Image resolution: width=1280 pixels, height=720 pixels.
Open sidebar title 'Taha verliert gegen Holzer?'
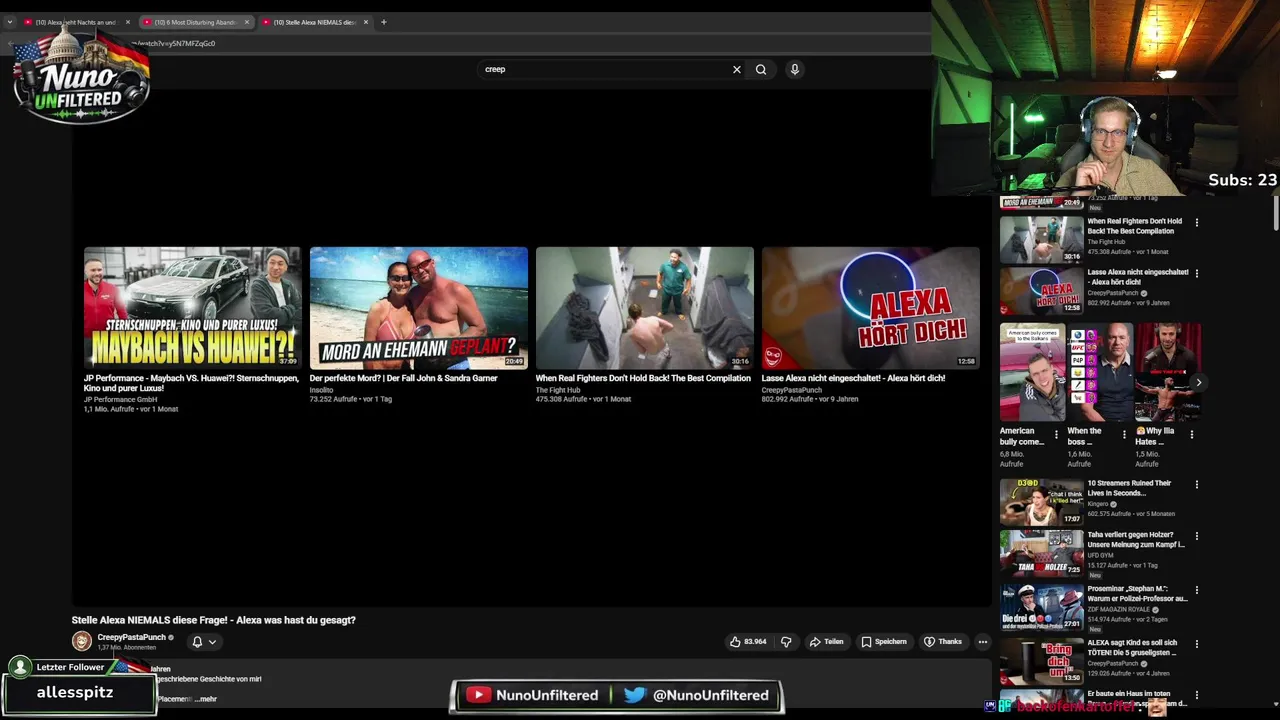pyautogui.click(x=1135, y=540)
